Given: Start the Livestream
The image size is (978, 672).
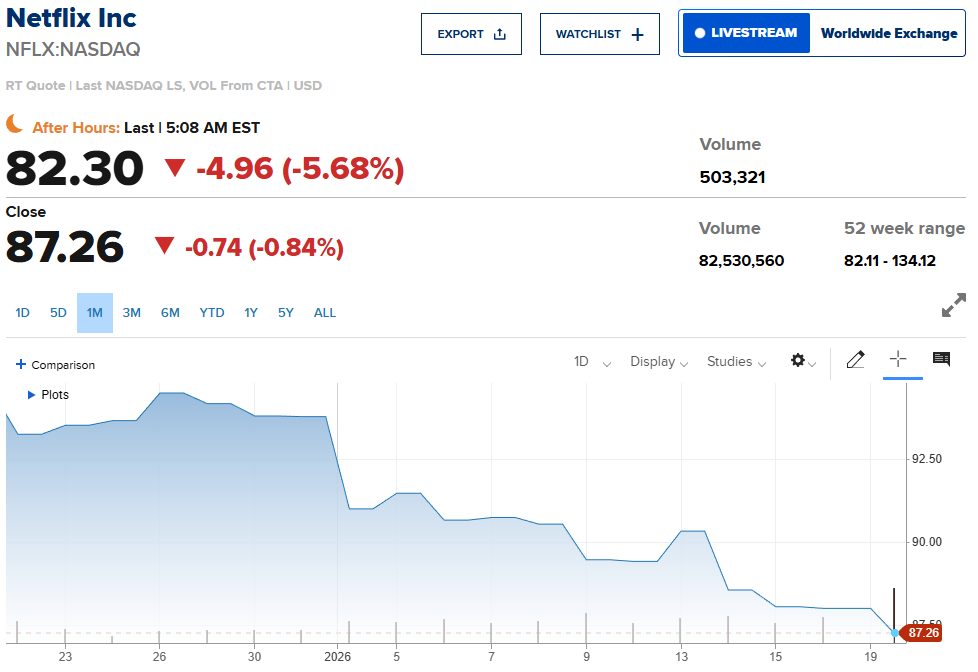Looking at the screenshot, I should click(x=745, y=33).
